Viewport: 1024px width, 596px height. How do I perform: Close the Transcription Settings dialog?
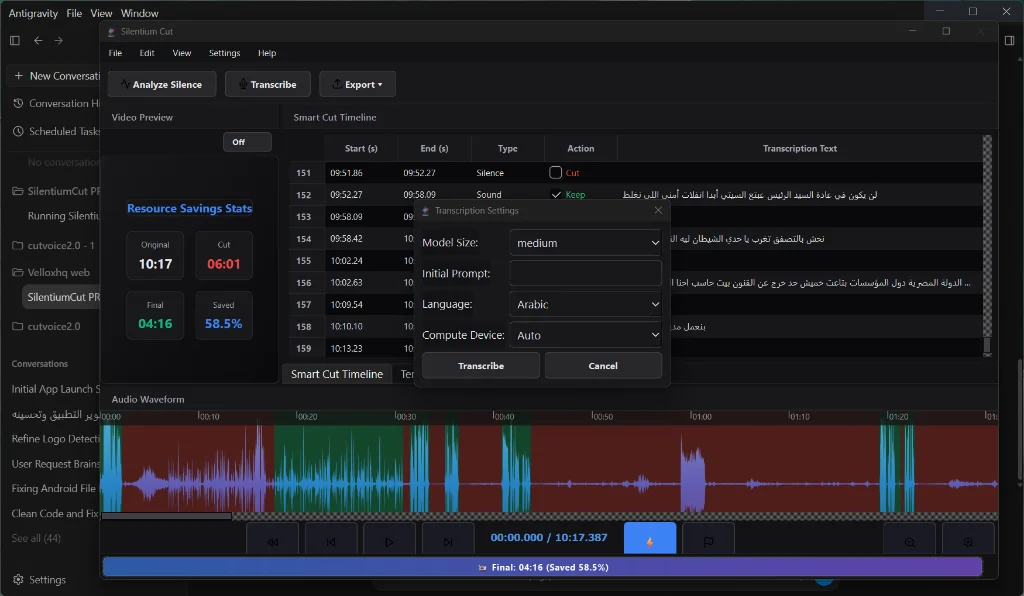(x=658, y=210)
